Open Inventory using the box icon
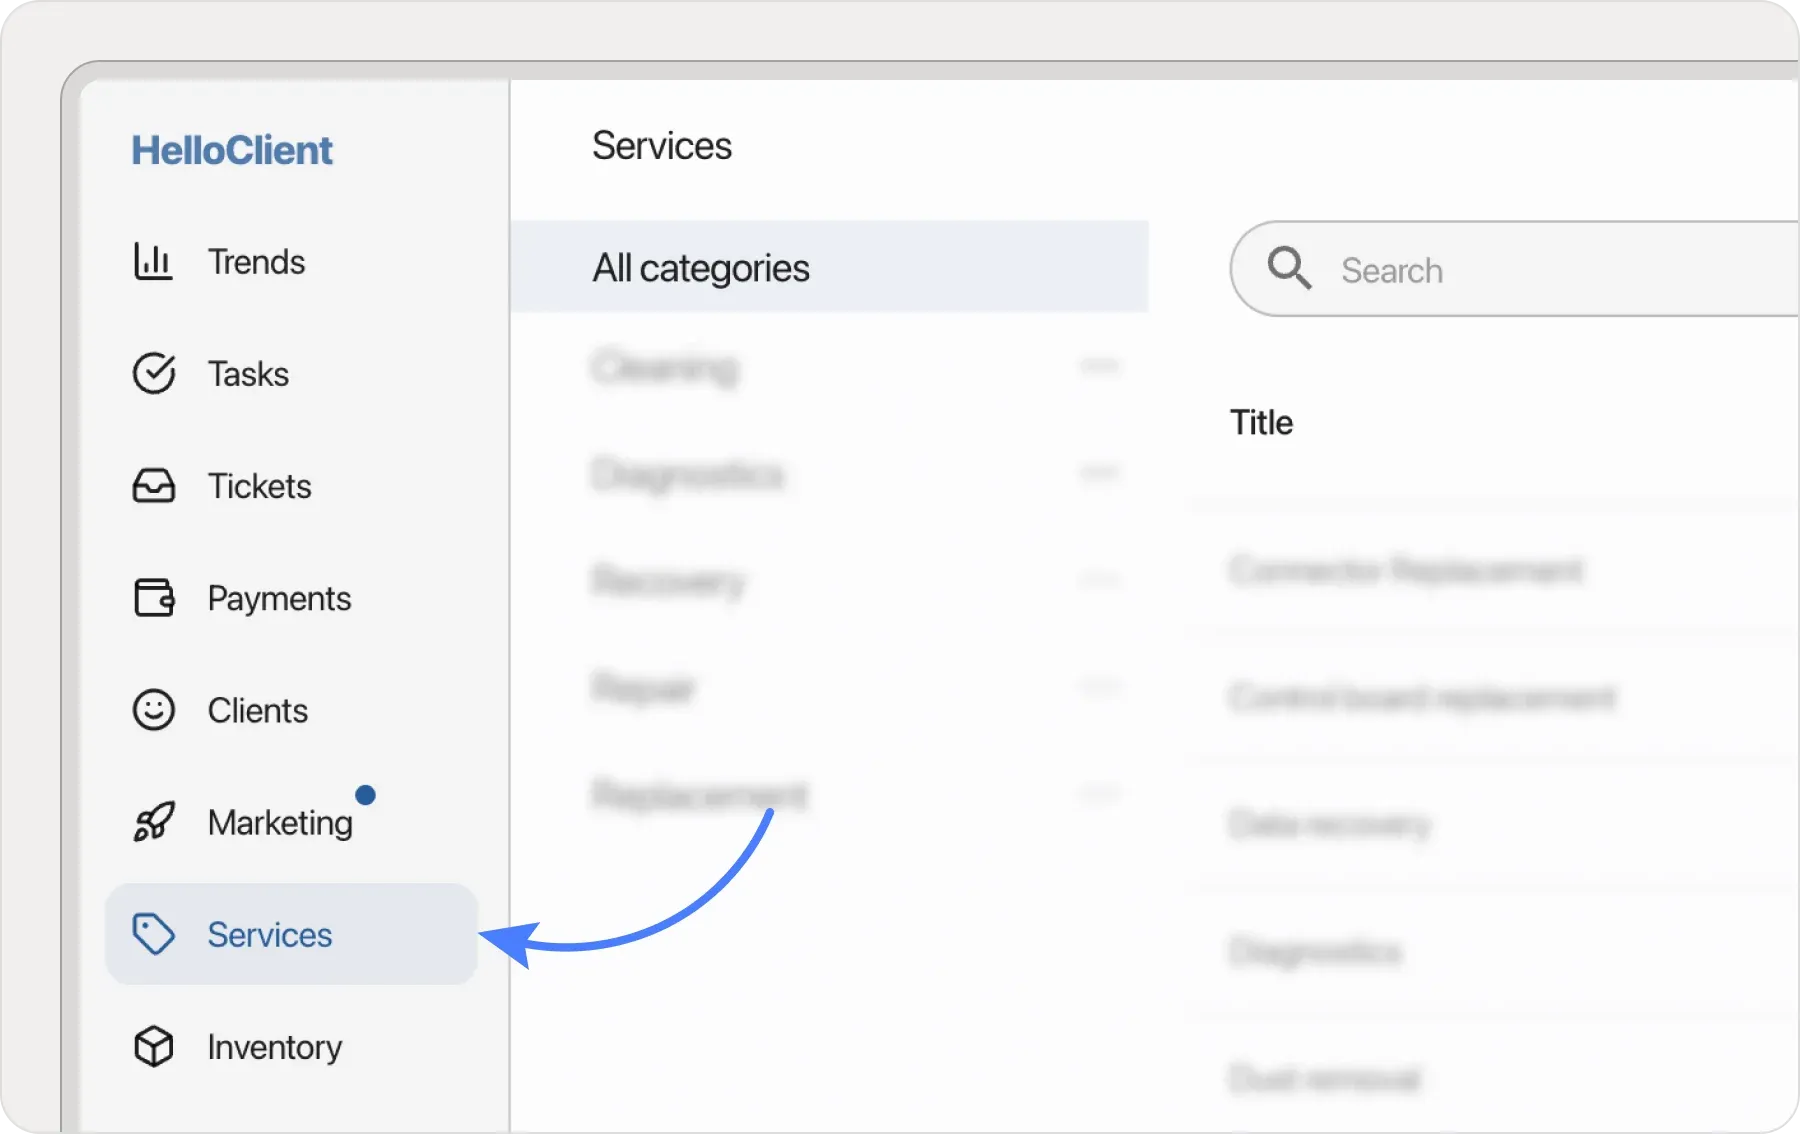 (x=153, y=1047)
